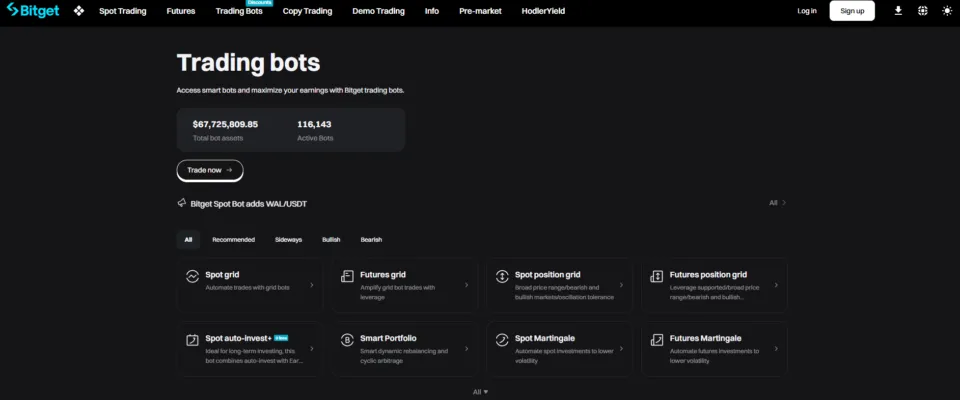This screenshot has height=400, width=960.
Task: Click the download app icon
Action: (898, 11)
